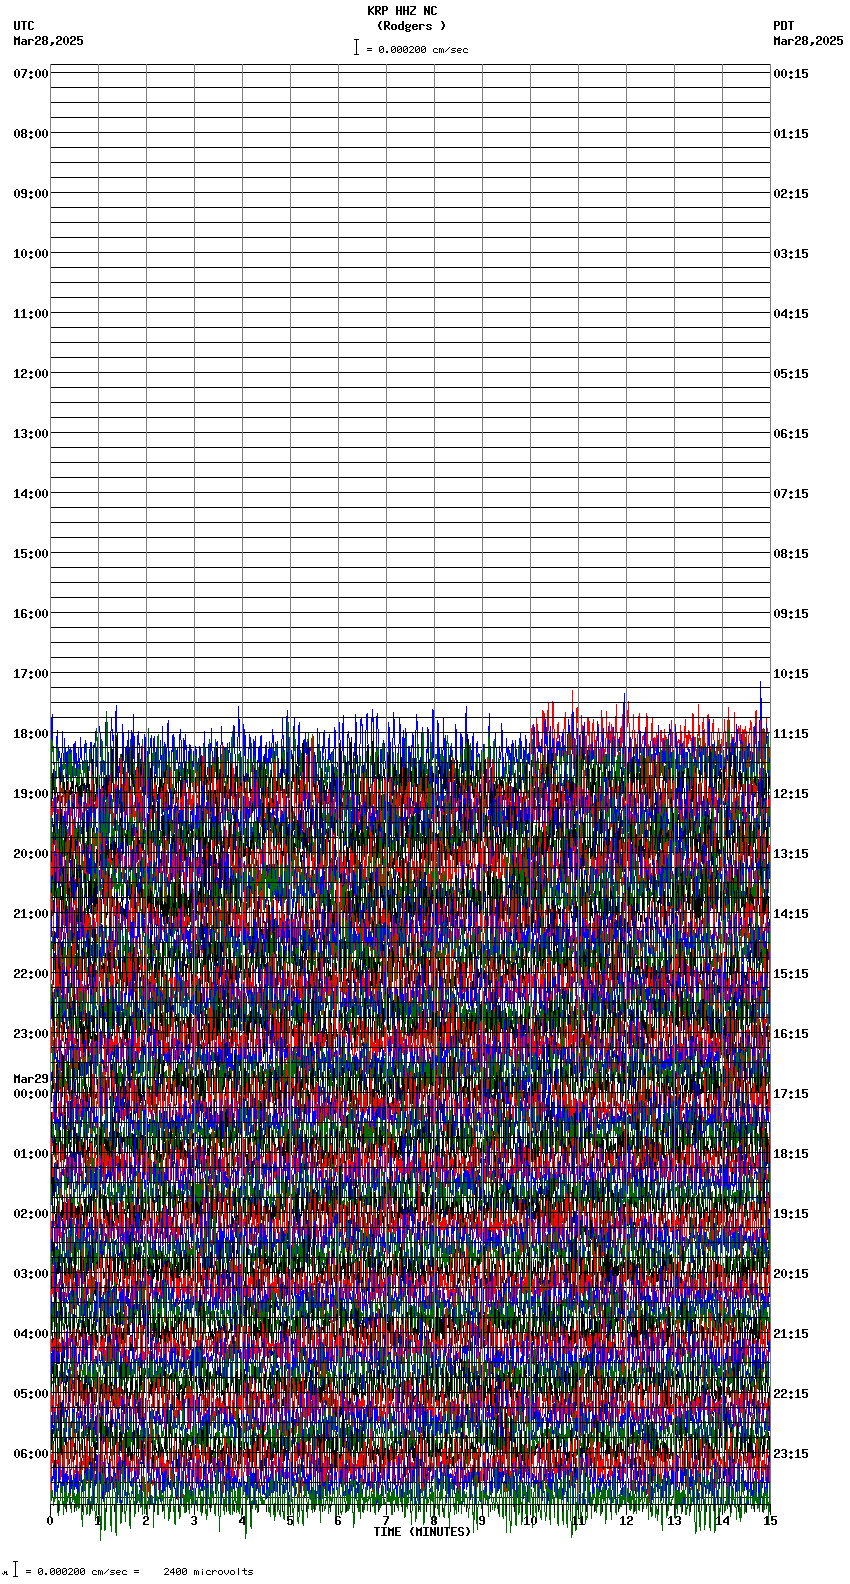Click the 18:00 UTC time label
This screenshot has height=1584, width=850.
[x=31, y=734]
